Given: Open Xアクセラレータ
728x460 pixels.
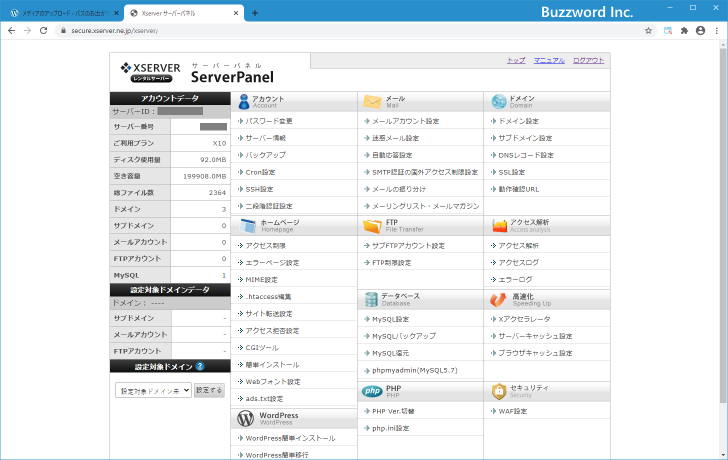Looking at the screenshot, I should tap(524, 319).
